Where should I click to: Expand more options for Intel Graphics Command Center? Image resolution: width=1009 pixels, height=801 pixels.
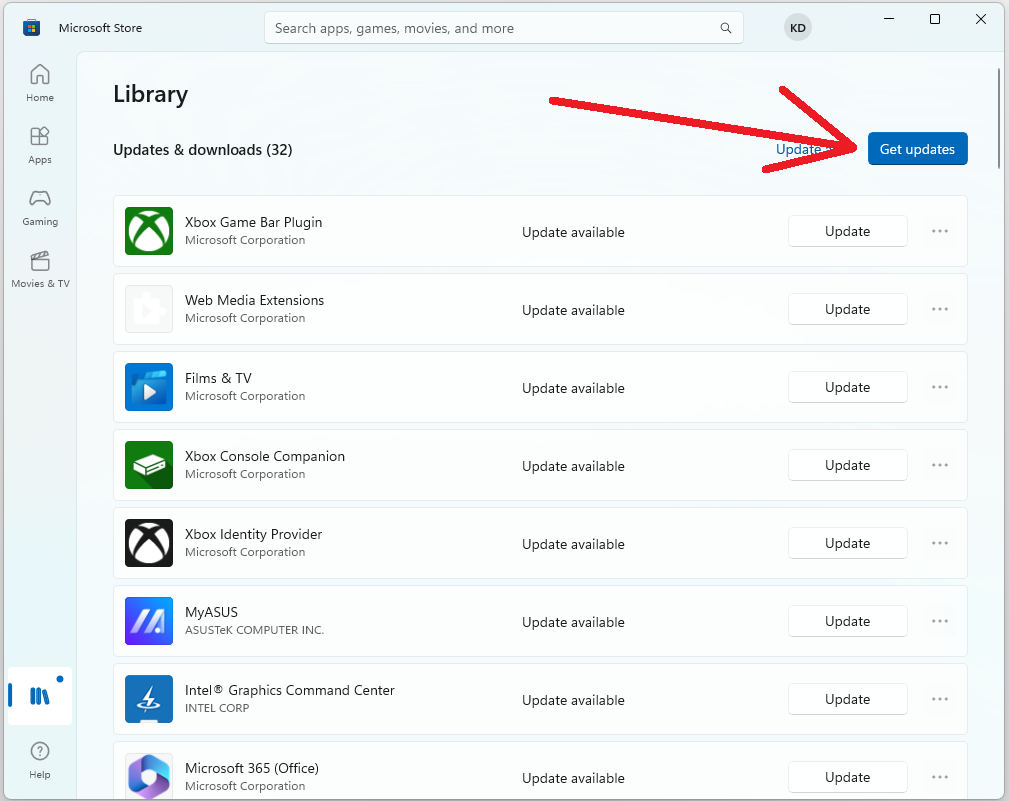point(939,699)
